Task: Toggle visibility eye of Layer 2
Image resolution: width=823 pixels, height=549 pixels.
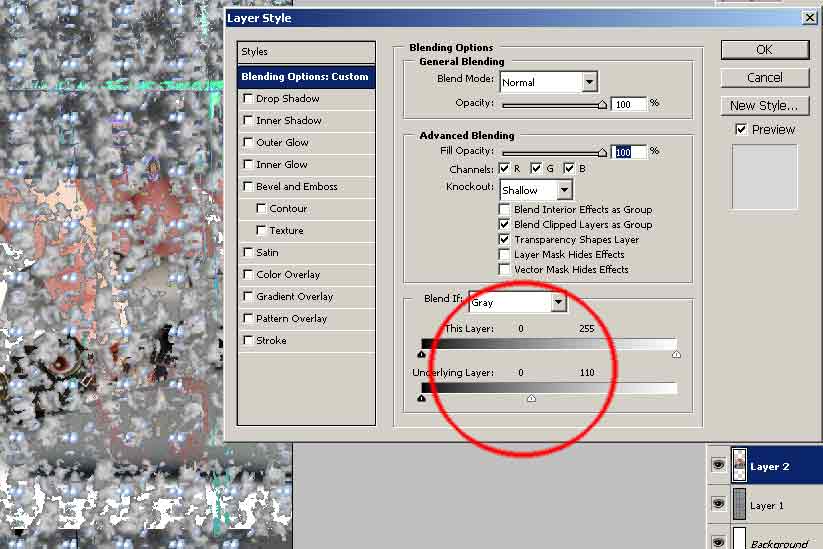Action: click(718, 464)
